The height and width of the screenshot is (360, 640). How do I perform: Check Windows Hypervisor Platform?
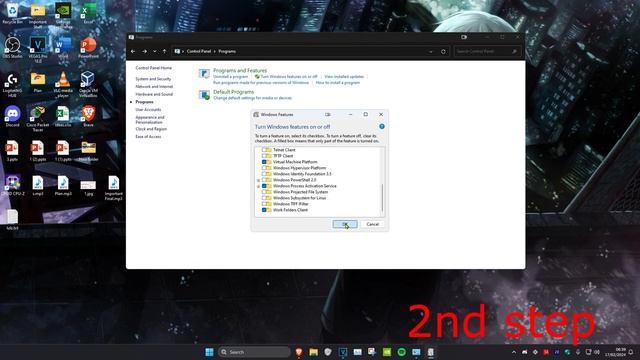(264, 168)
